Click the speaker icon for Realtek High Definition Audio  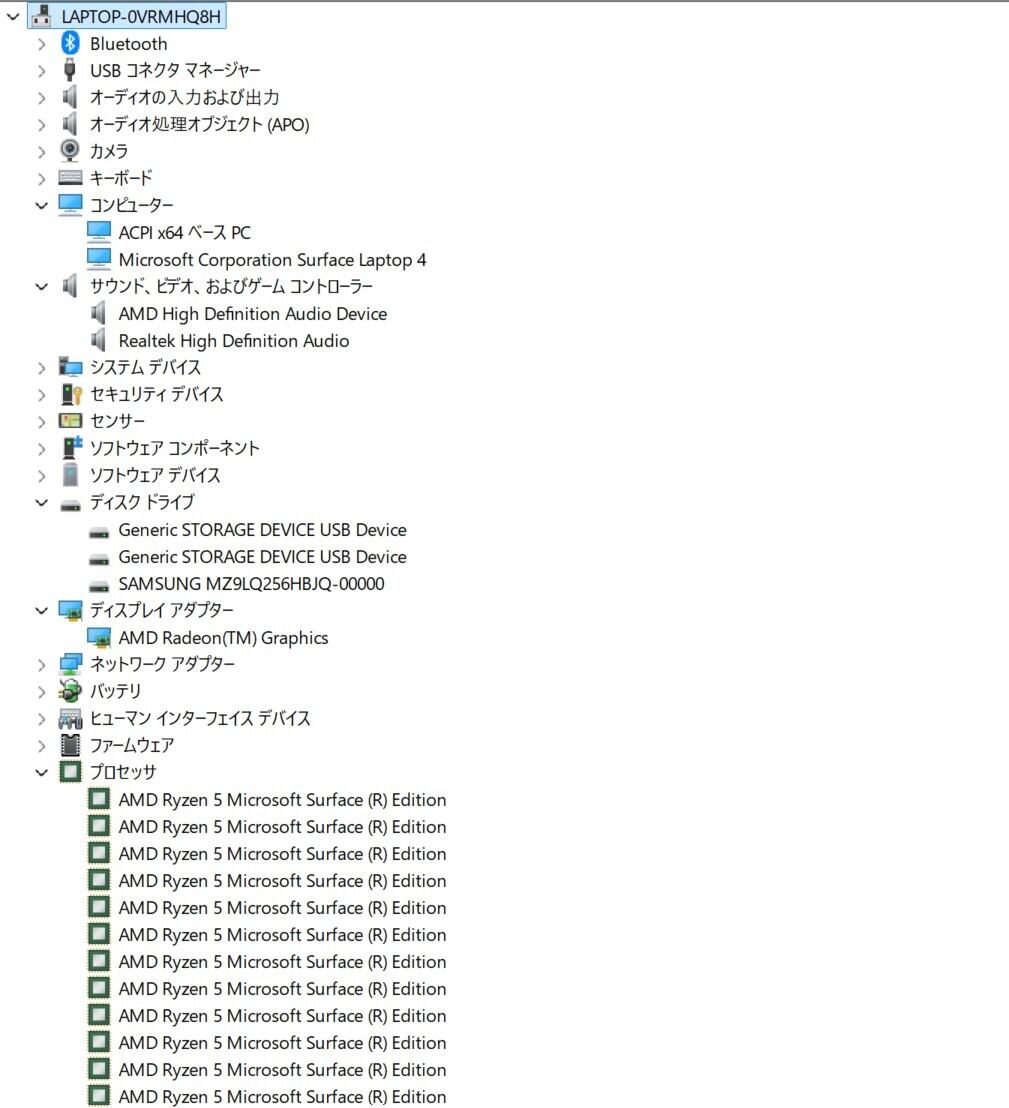coord(99,341)
